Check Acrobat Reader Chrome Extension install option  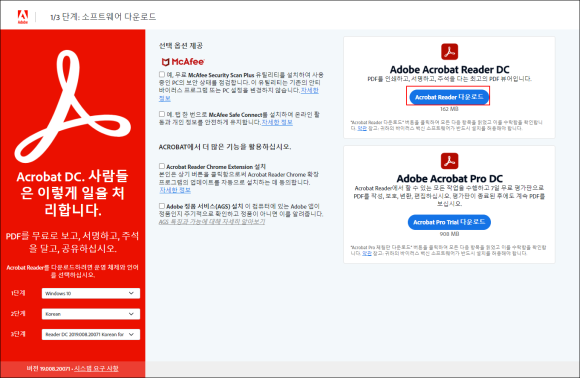tap(162, 166)
